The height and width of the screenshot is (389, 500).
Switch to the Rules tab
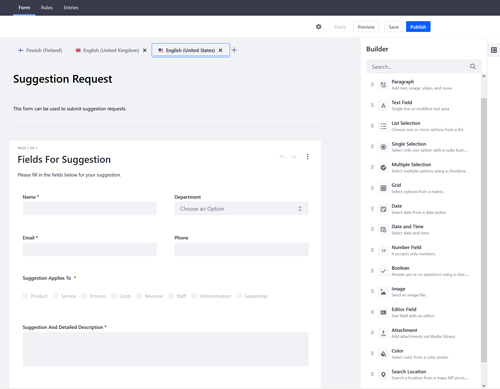point(47,7)
